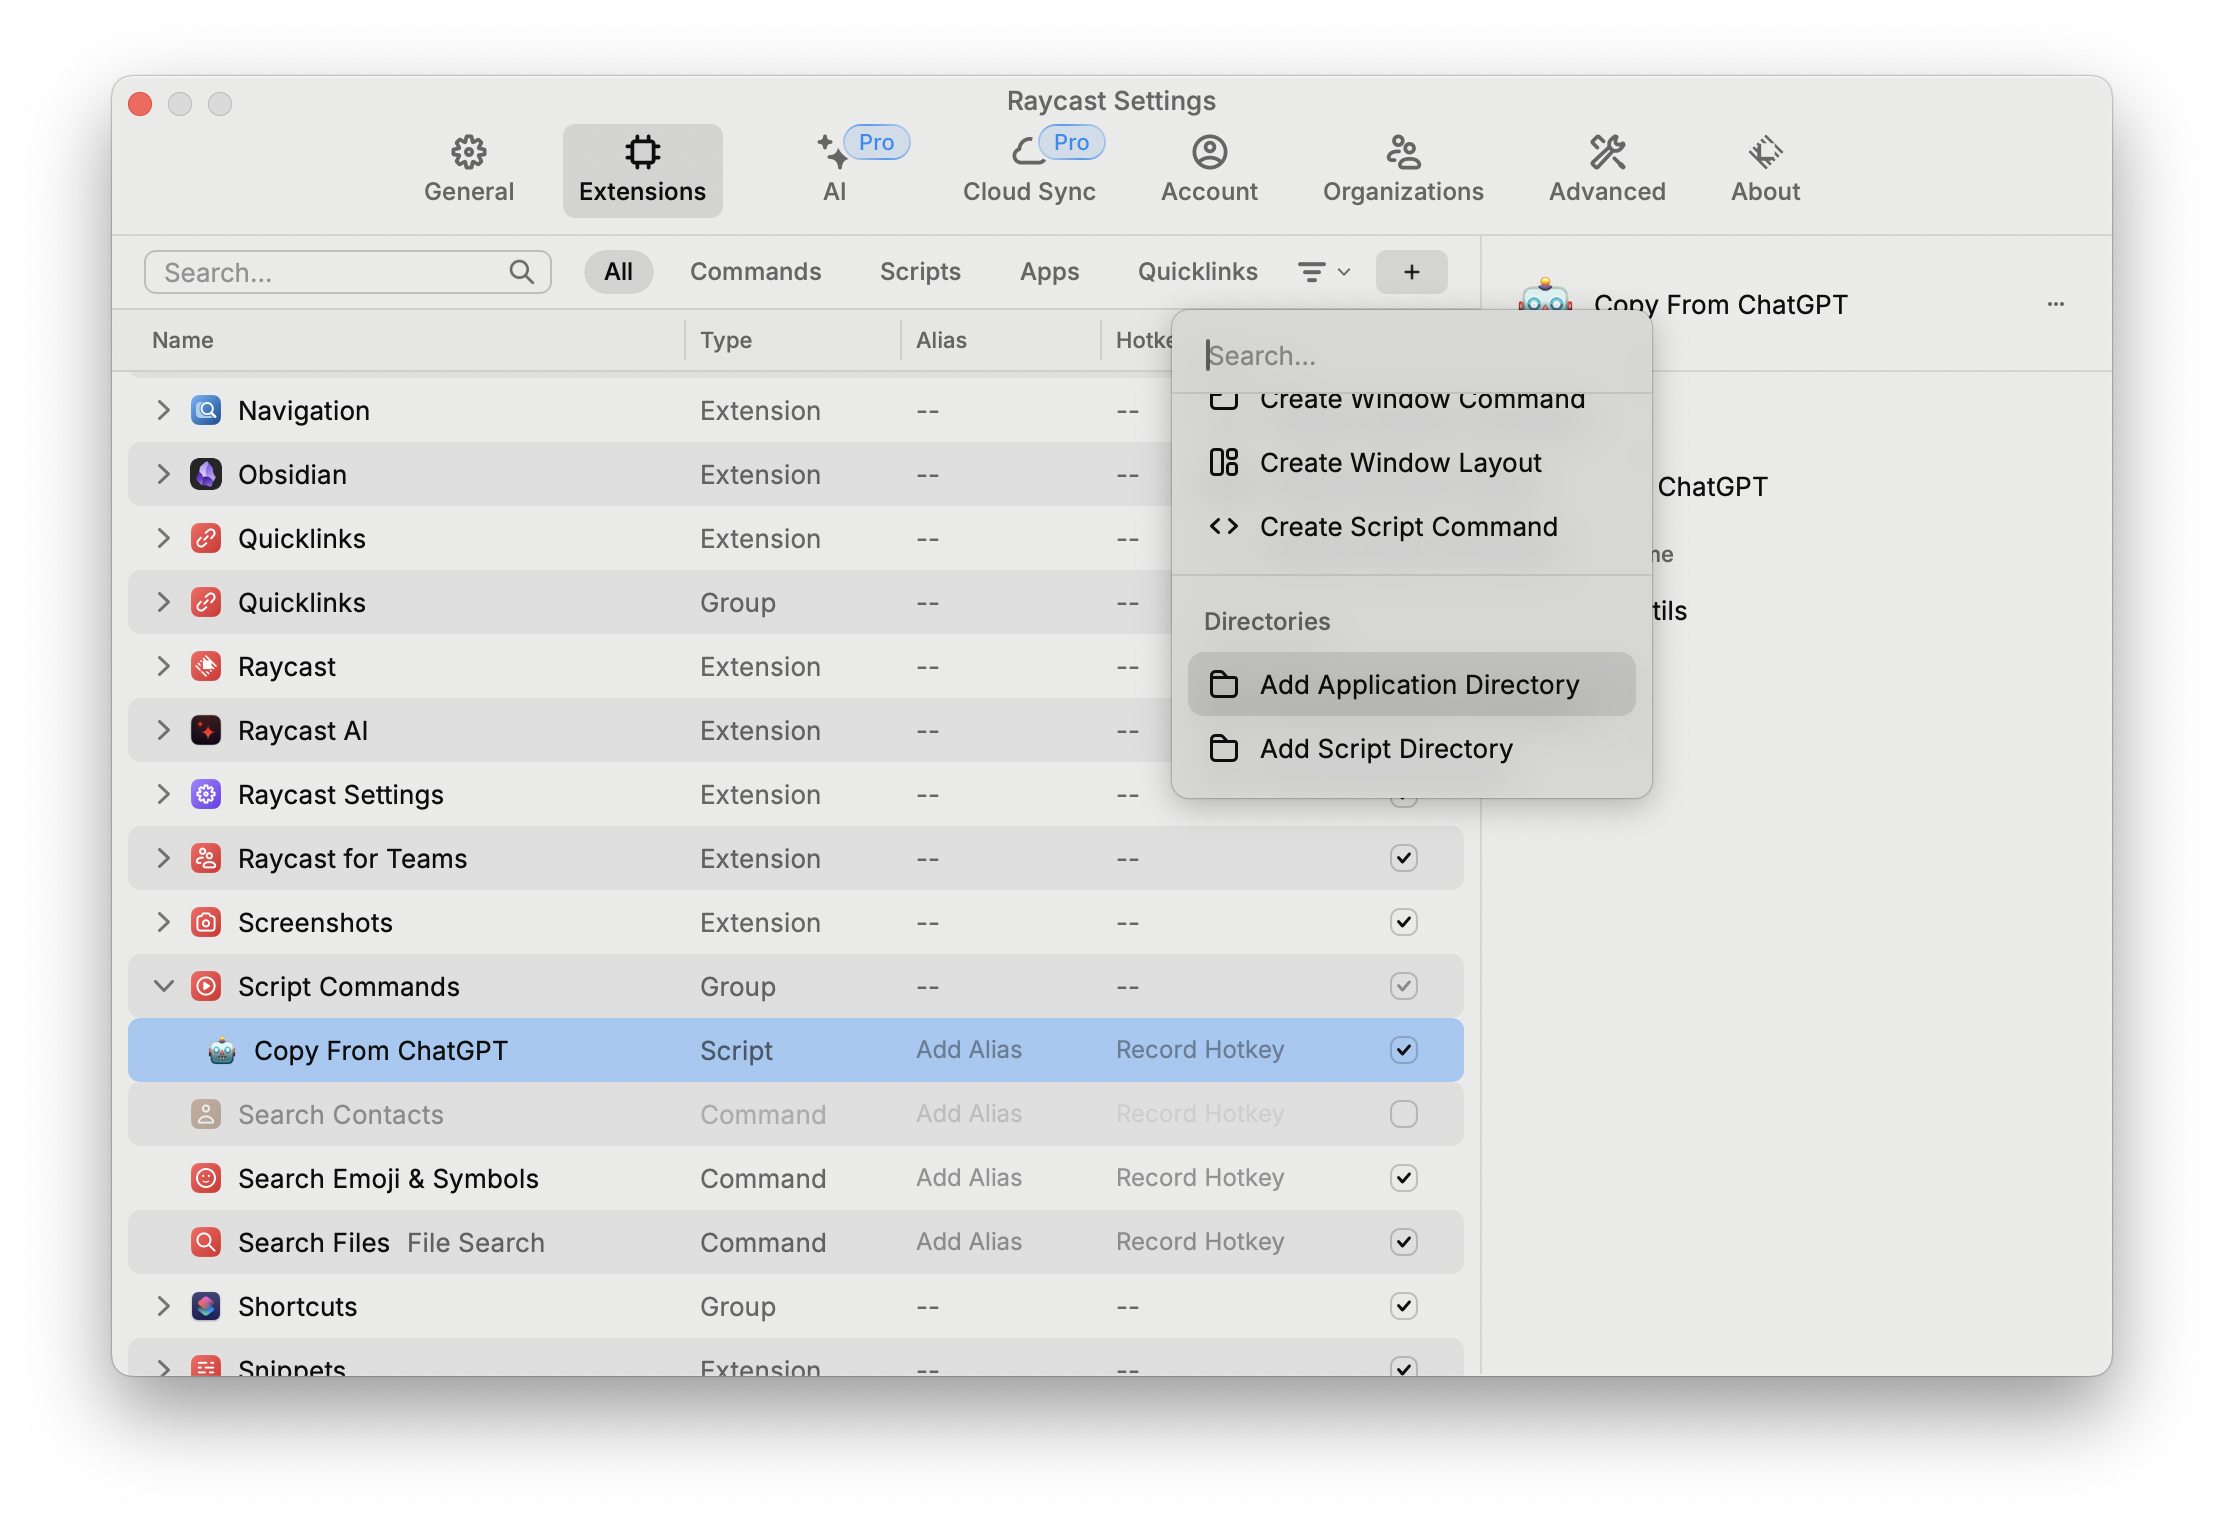This screenshot has height=1524, width=2224.
Task: Expand the Raycast Settings row
Action: 164,795
